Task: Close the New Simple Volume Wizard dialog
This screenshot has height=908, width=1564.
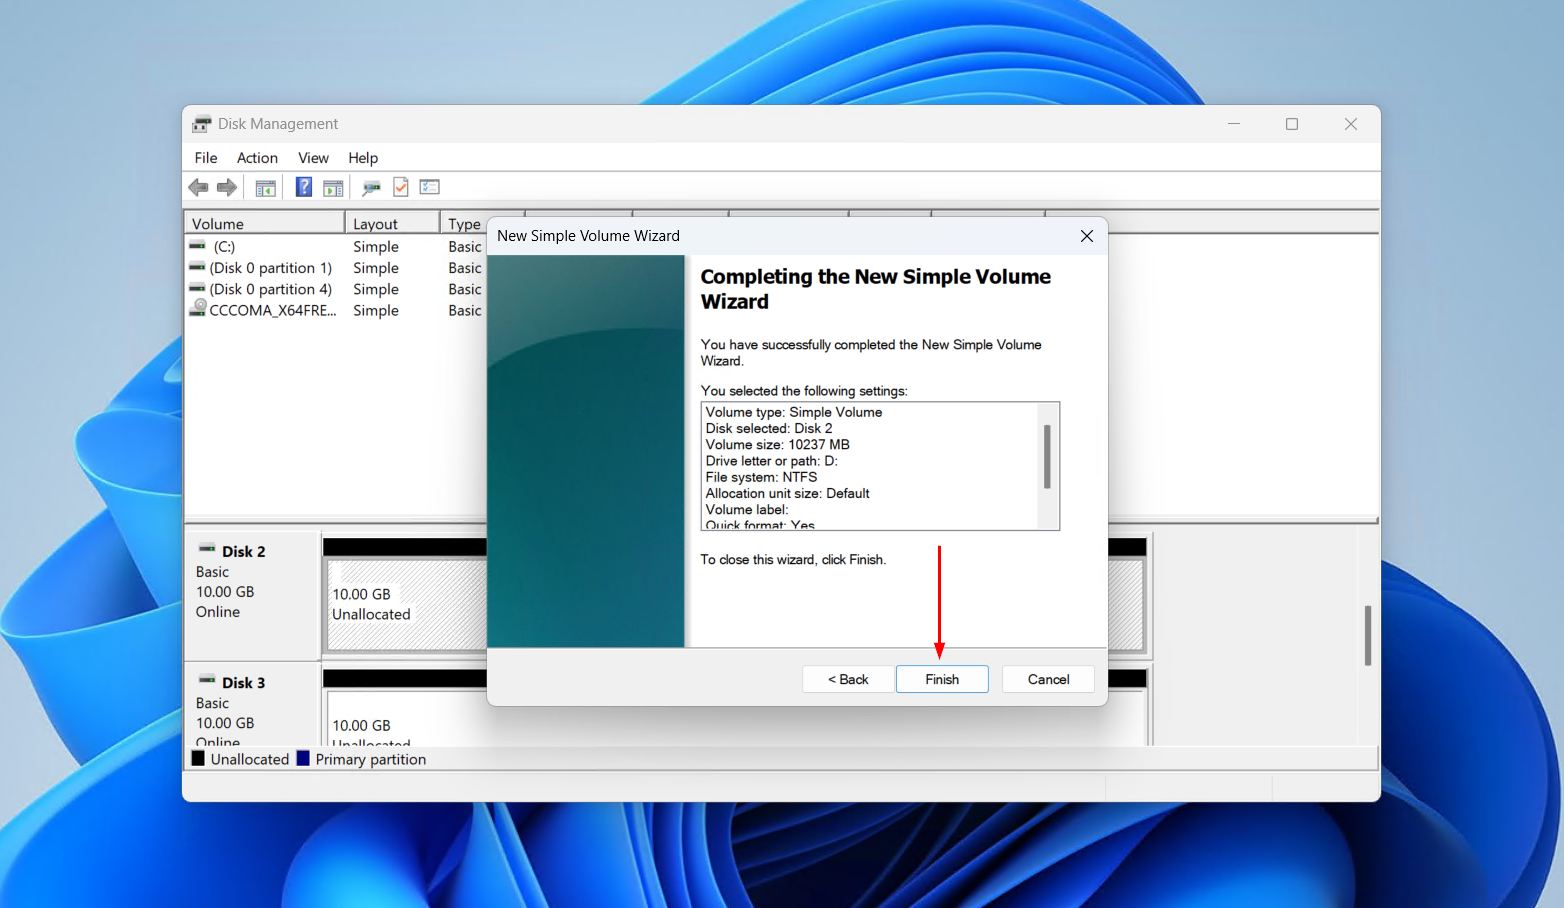Action: click(x=1087, y=236)
